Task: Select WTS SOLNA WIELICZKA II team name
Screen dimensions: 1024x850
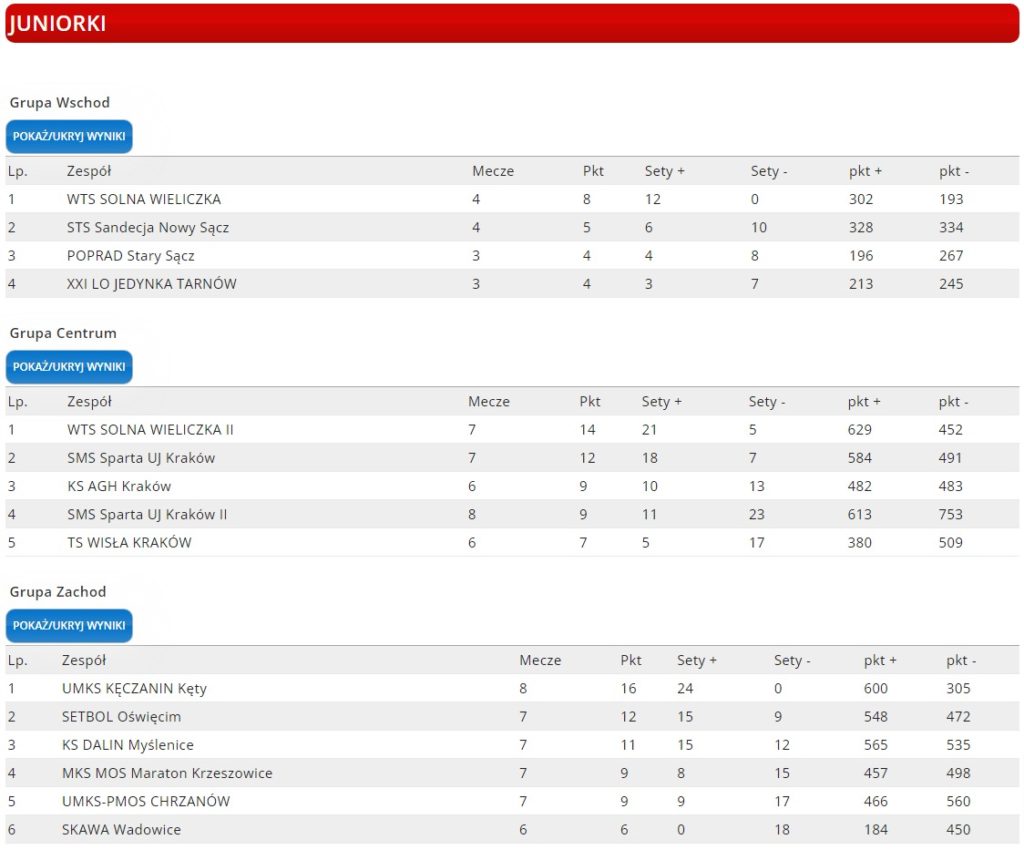Action: 150,430
